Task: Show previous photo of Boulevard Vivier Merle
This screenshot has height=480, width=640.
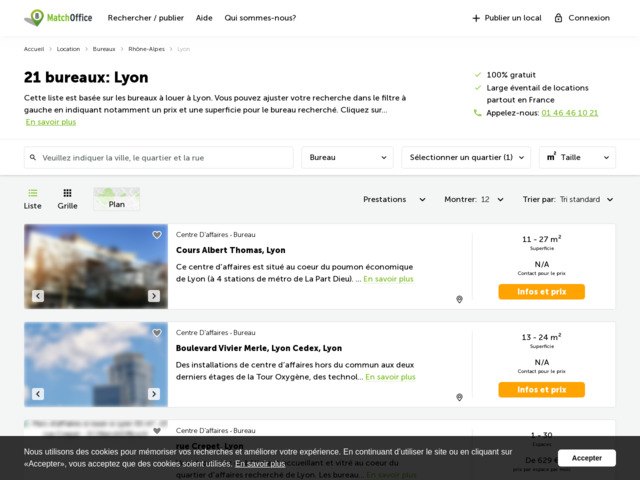Action: pyautogui.click(x=38, y=394)
